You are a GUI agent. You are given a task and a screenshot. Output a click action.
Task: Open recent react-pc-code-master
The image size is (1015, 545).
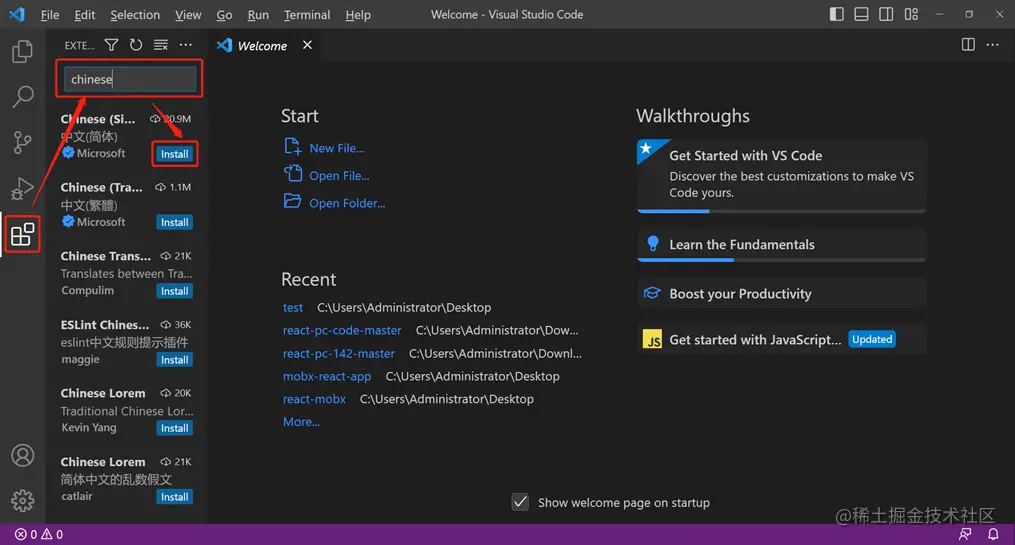(x=342, y=330)
